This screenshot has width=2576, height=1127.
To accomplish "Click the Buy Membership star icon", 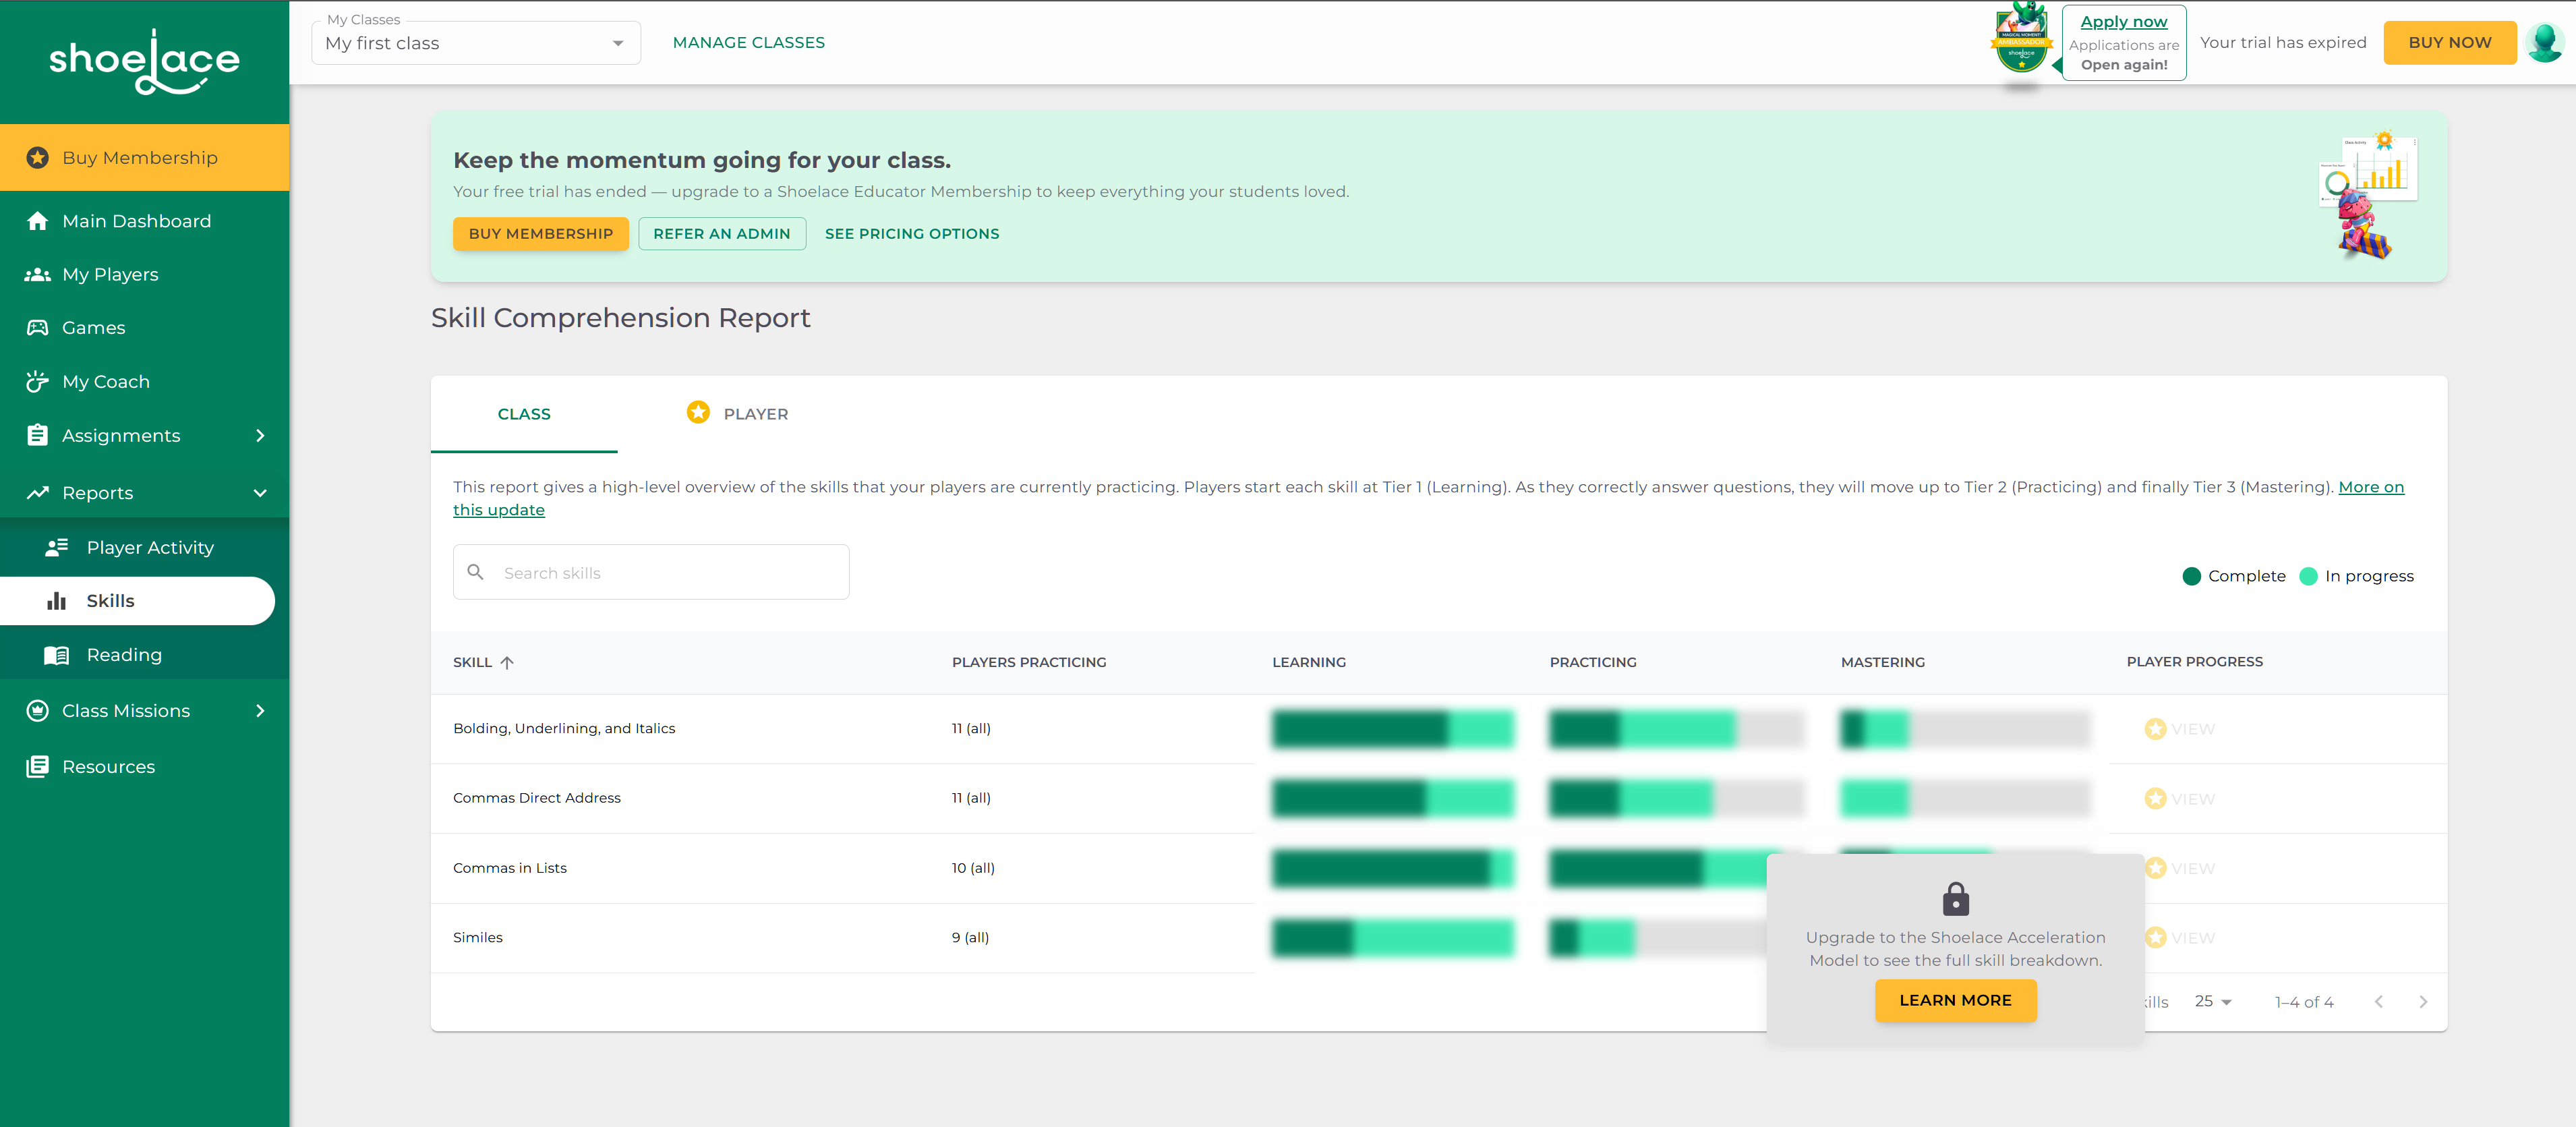I will pyautogui.click(x=38, y=158).
